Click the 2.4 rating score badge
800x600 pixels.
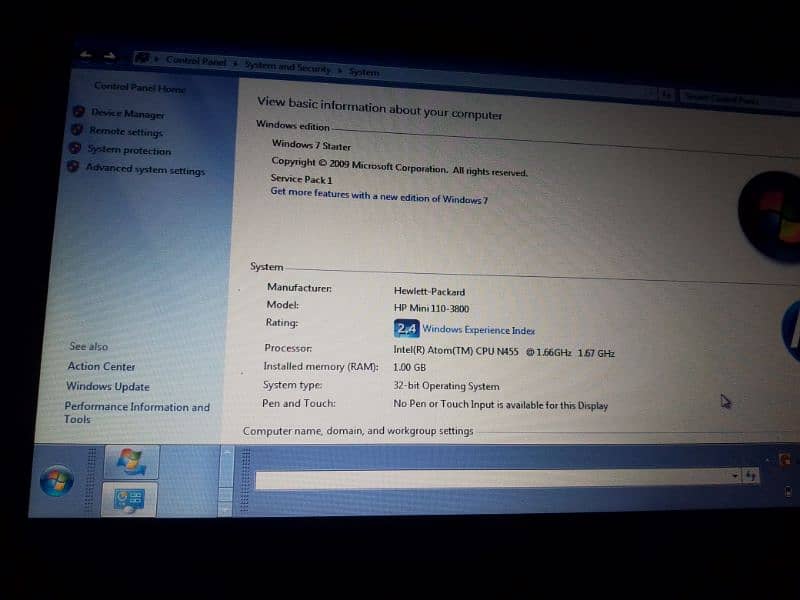coord(406,329)
